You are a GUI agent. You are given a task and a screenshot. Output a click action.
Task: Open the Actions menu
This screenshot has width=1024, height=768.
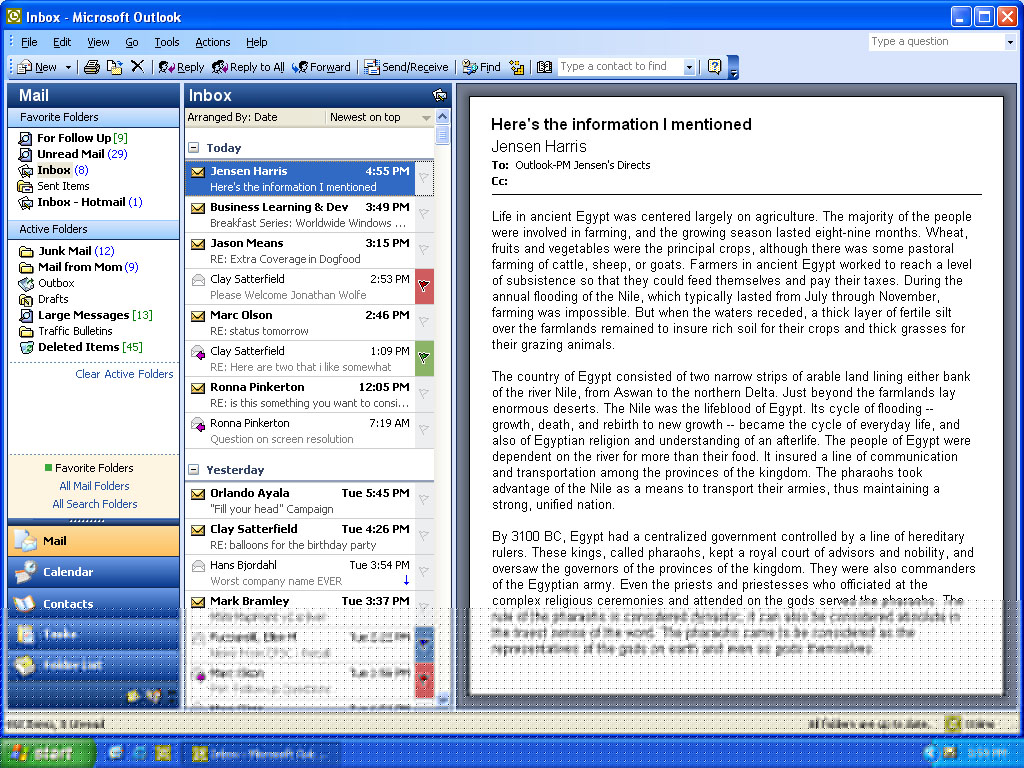[x=212, y=42]
